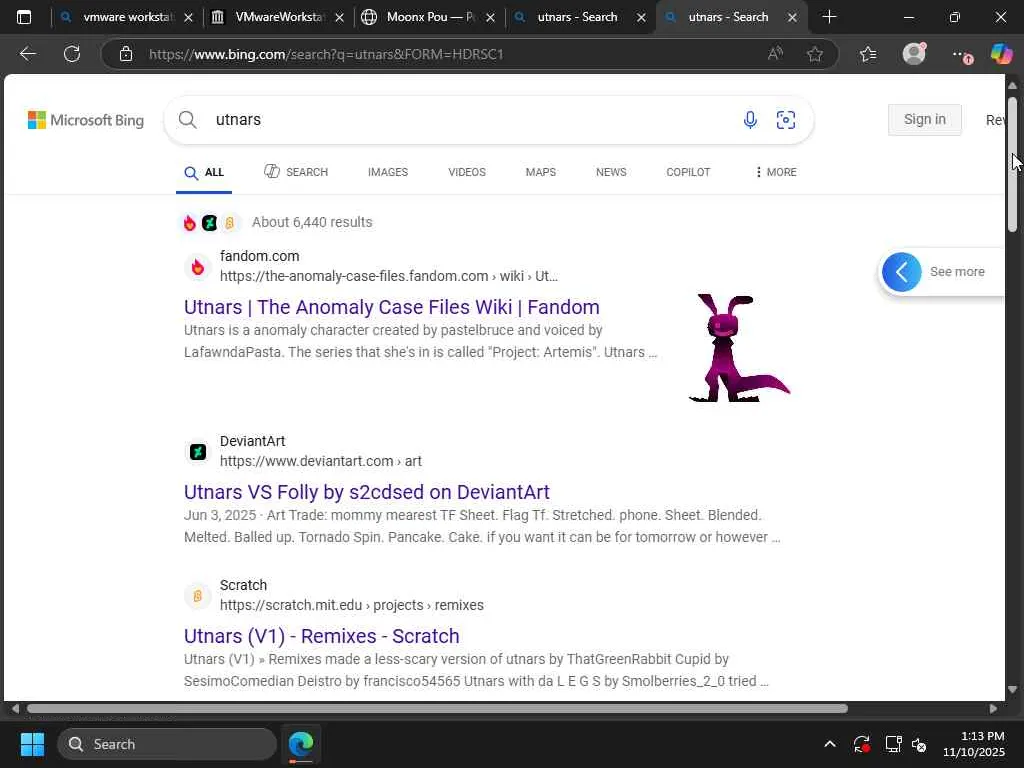The image size is (1024, 768).
Task: Open Windows Start menu
Action: click(x=32, y=744)
